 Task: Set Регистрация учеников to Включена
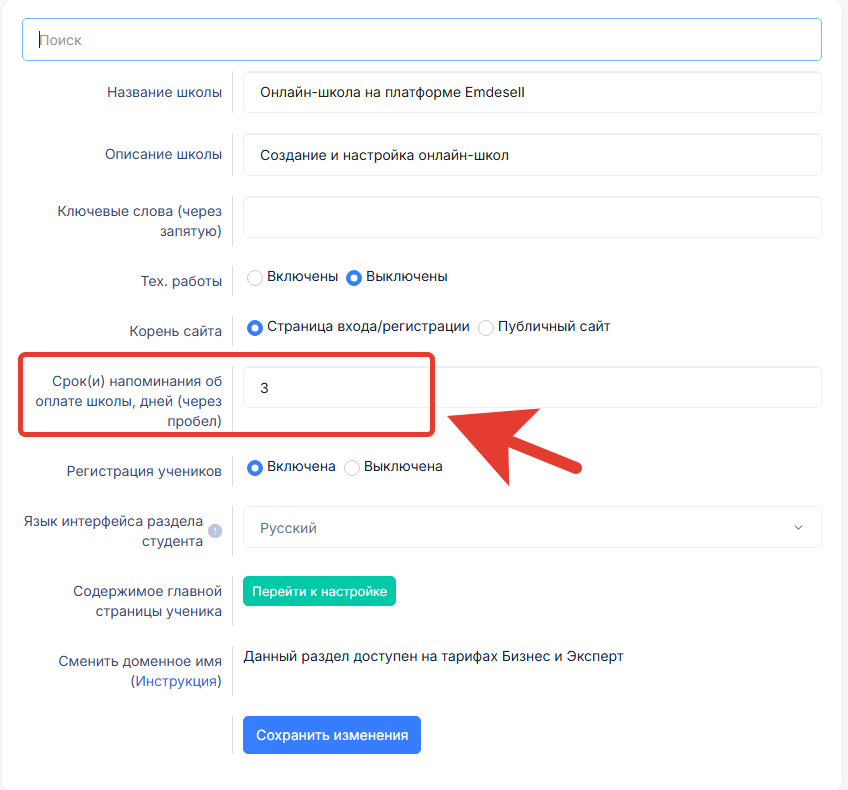pos(255,467)
